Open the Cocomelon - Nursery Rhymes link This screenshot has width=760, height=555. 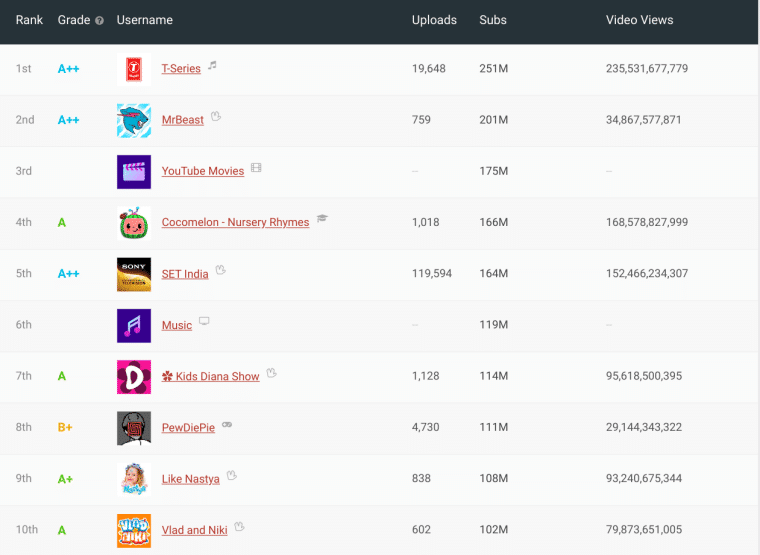(235, 222)
